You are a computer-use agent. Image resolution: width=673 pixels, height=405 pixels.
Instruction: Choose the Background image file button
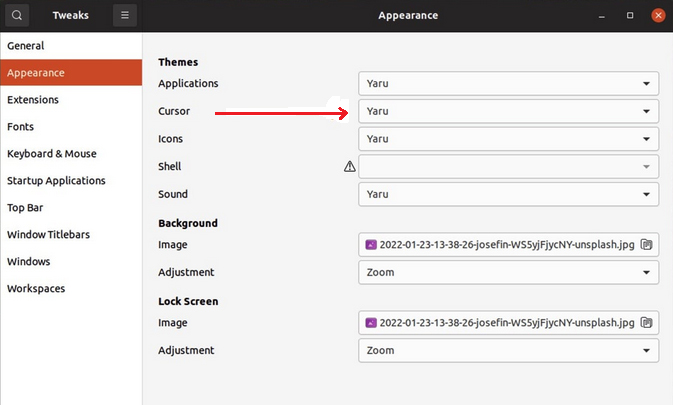click(509, 245)
